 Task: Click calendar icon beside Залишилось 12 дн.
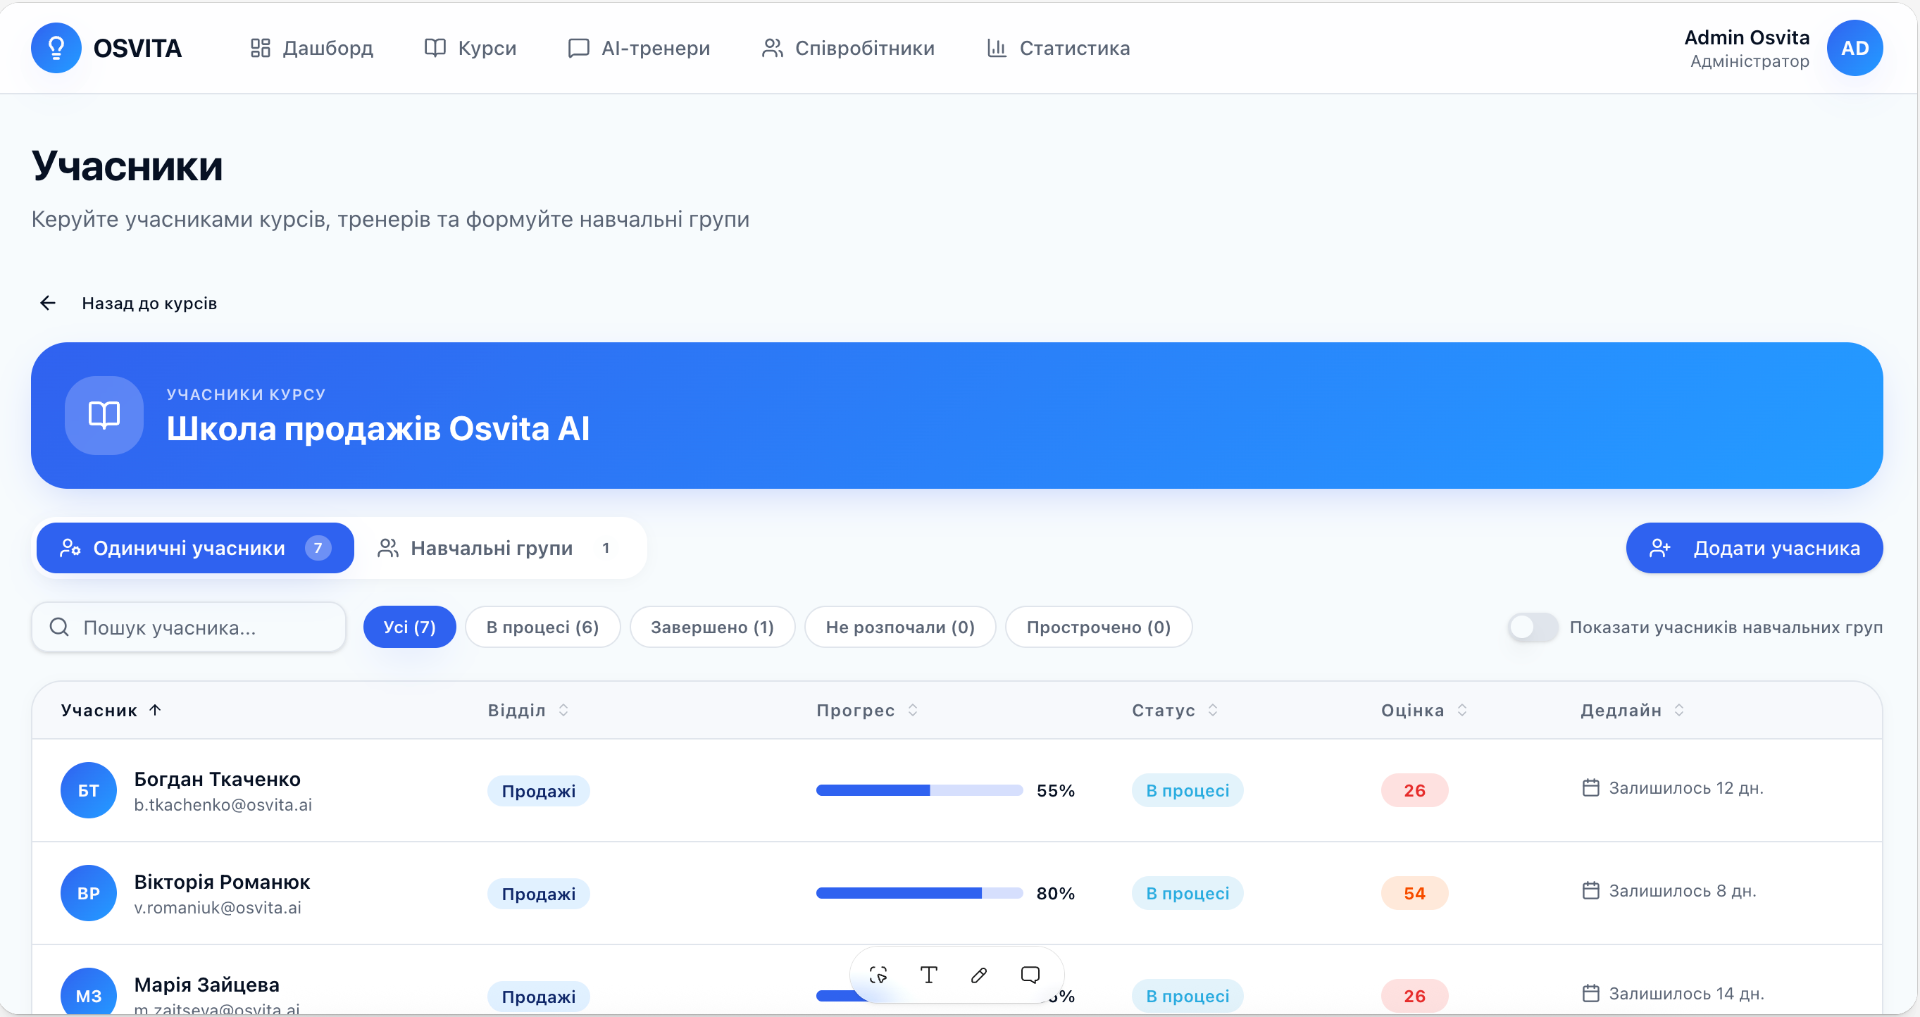point(1591,788)
